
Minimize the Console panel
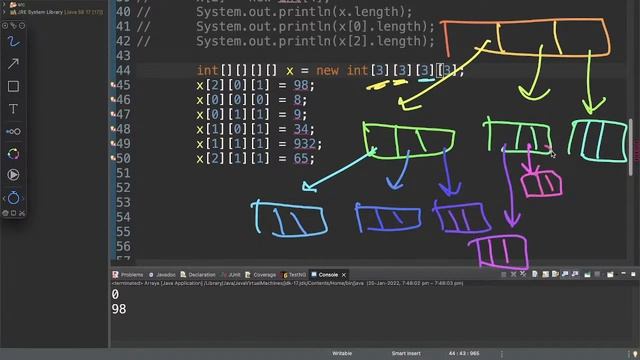pyautogui.click(x=623, y=274)
